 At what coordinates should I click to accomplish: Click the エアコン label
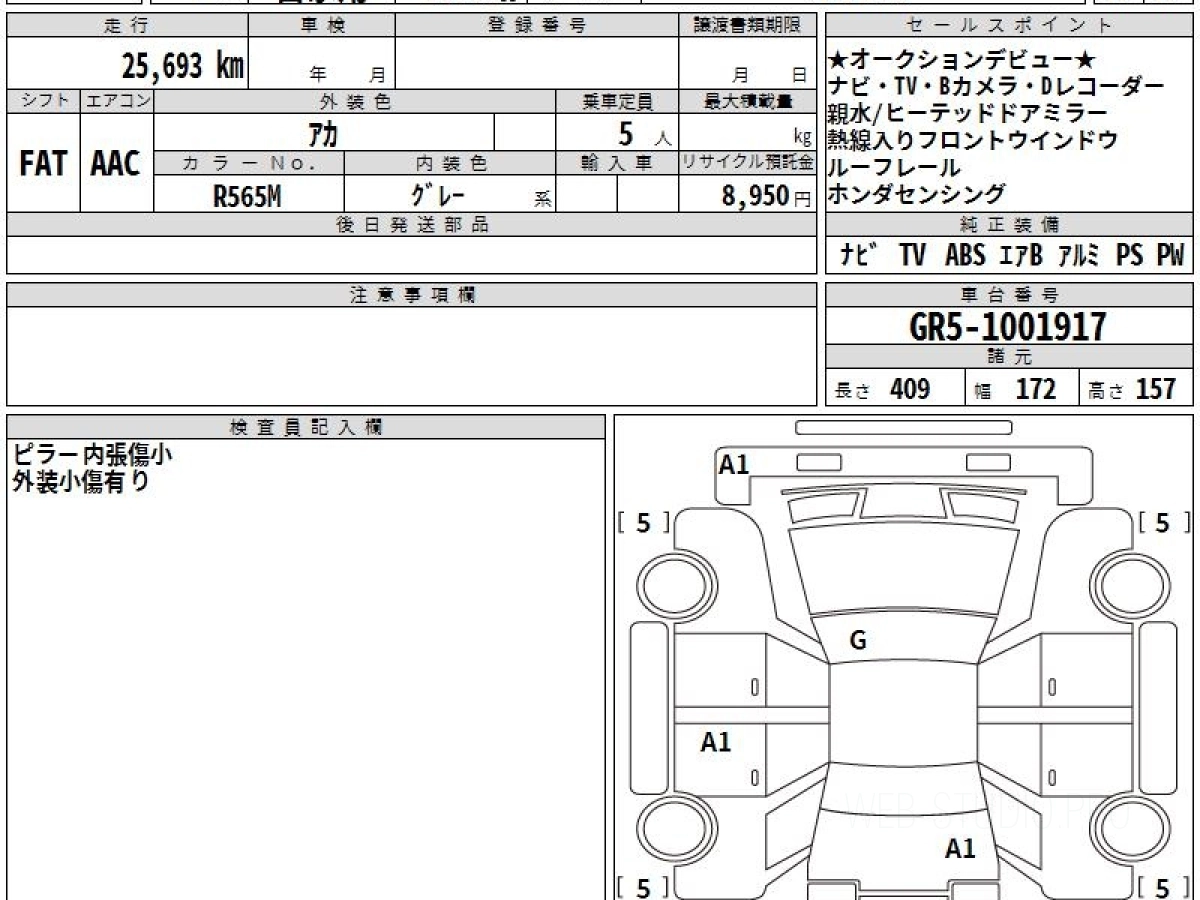pyautogui.click(x=117, y=101)
